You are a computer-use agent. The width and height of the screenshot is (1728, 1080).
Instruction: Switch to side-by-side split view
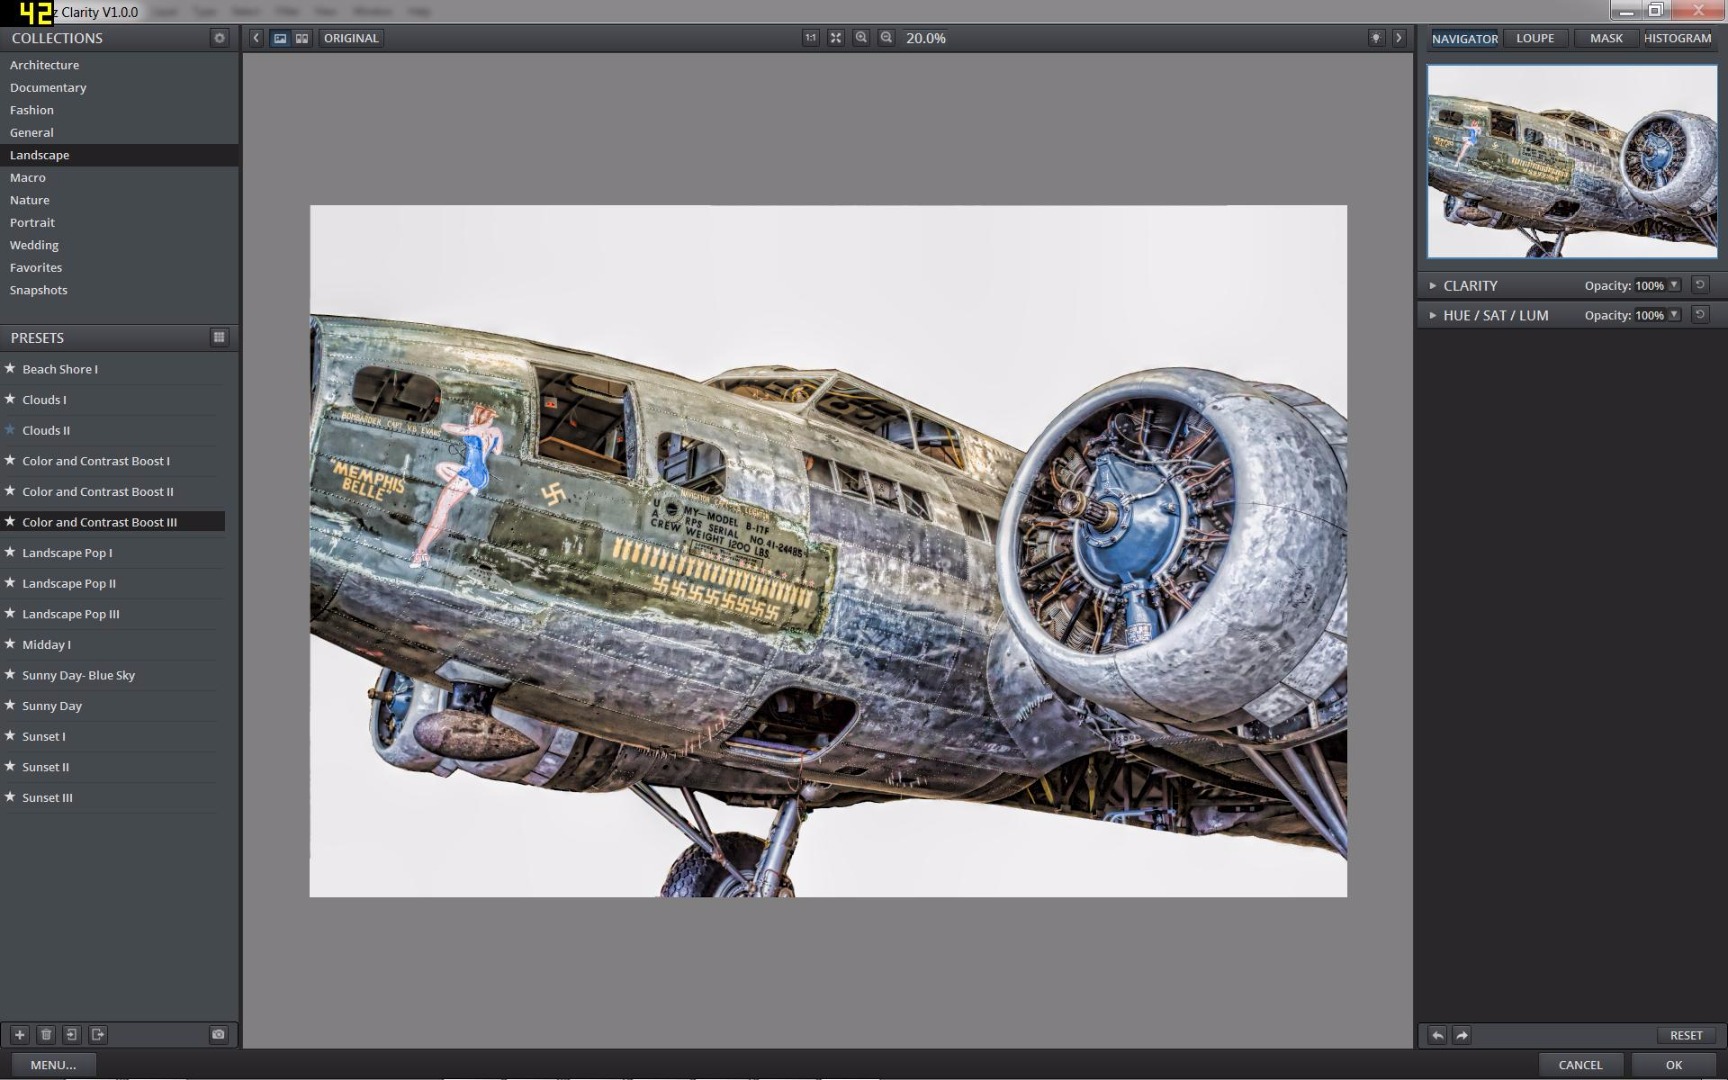pos(302,38)
